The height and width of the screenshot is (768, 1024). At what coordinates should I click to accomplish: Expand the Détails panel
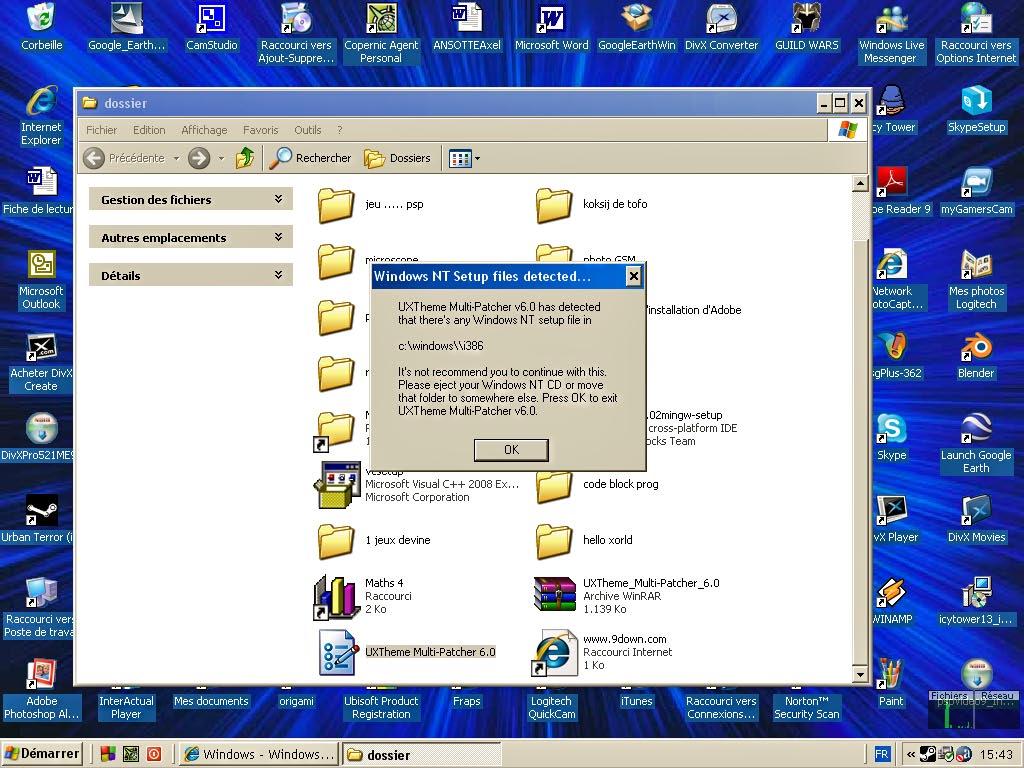pyautogui.click(x=191, y=276)
